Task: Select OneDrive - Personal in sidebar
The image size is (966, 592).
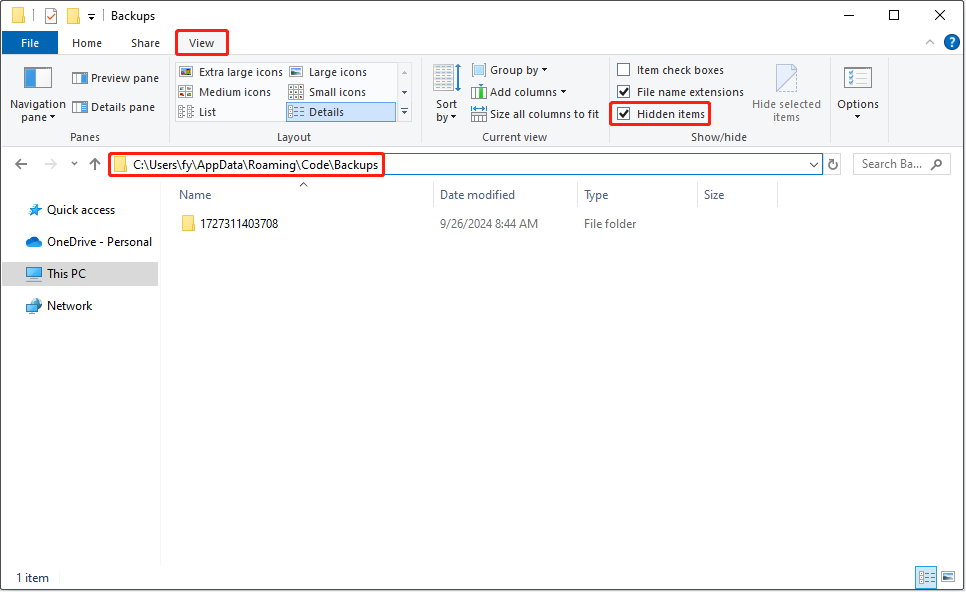Action: pyautogui.click(x=89, y=242)
